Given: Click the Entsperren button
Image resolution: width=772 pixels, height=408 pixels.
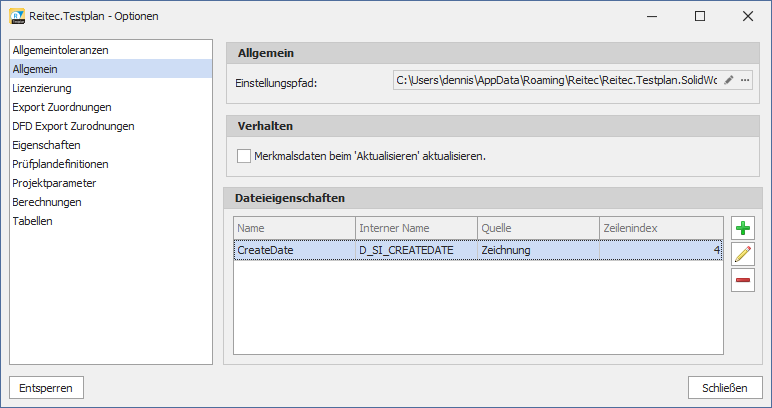Looking at the screenshot, I should pyautogui.click(x=47, y=387).
